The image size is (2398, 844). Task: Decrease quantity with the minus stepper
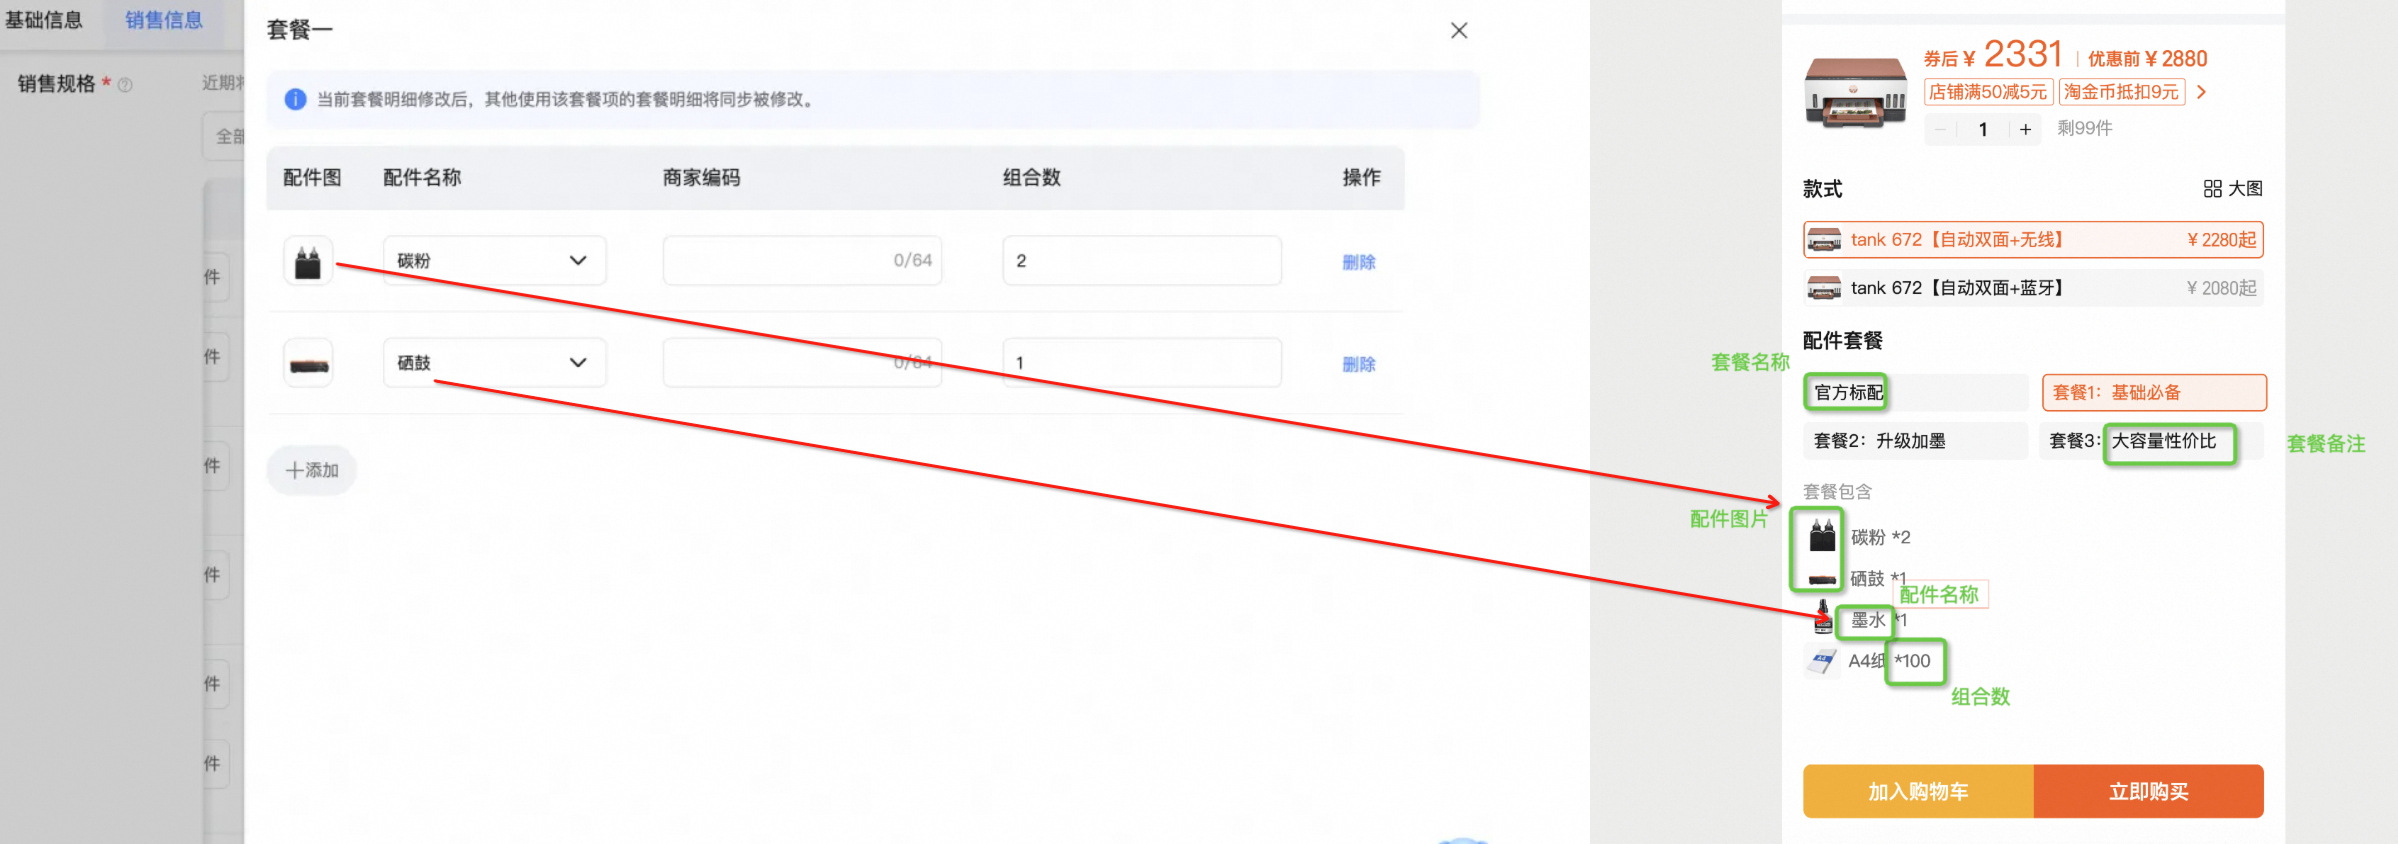tap(1940, 129)
